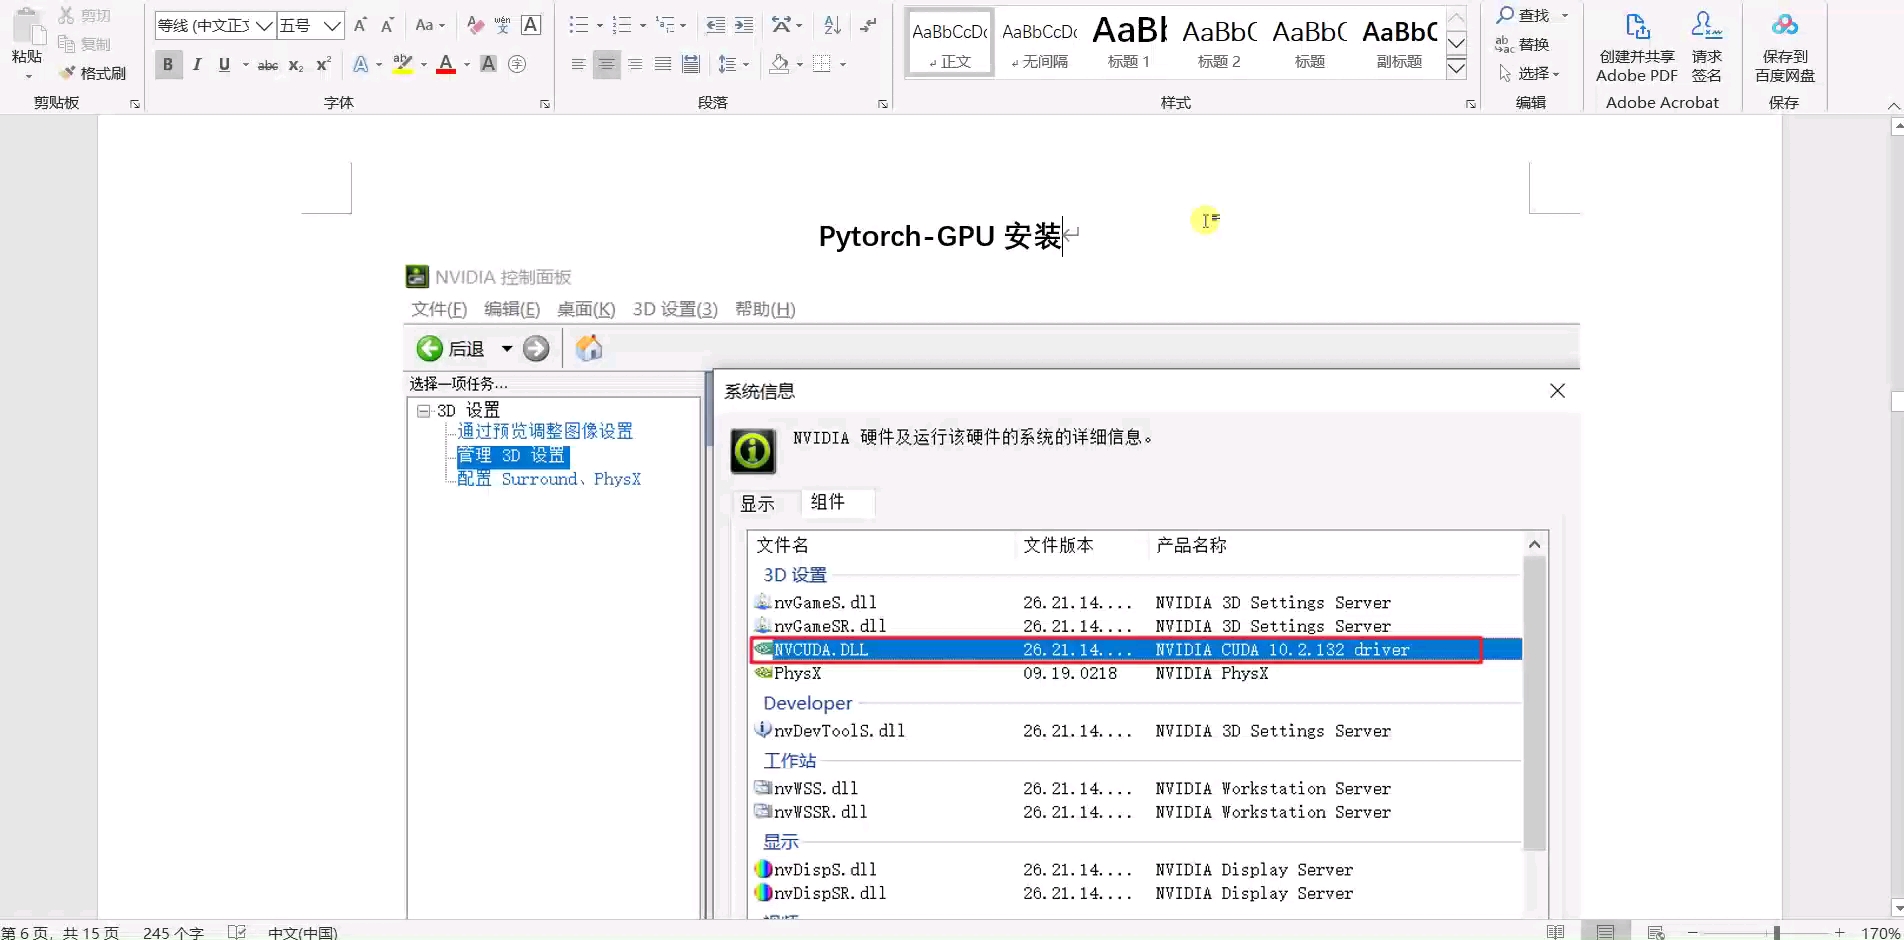Click the Replace (替换) button

pyautogui.click(x=1522, y=44)
